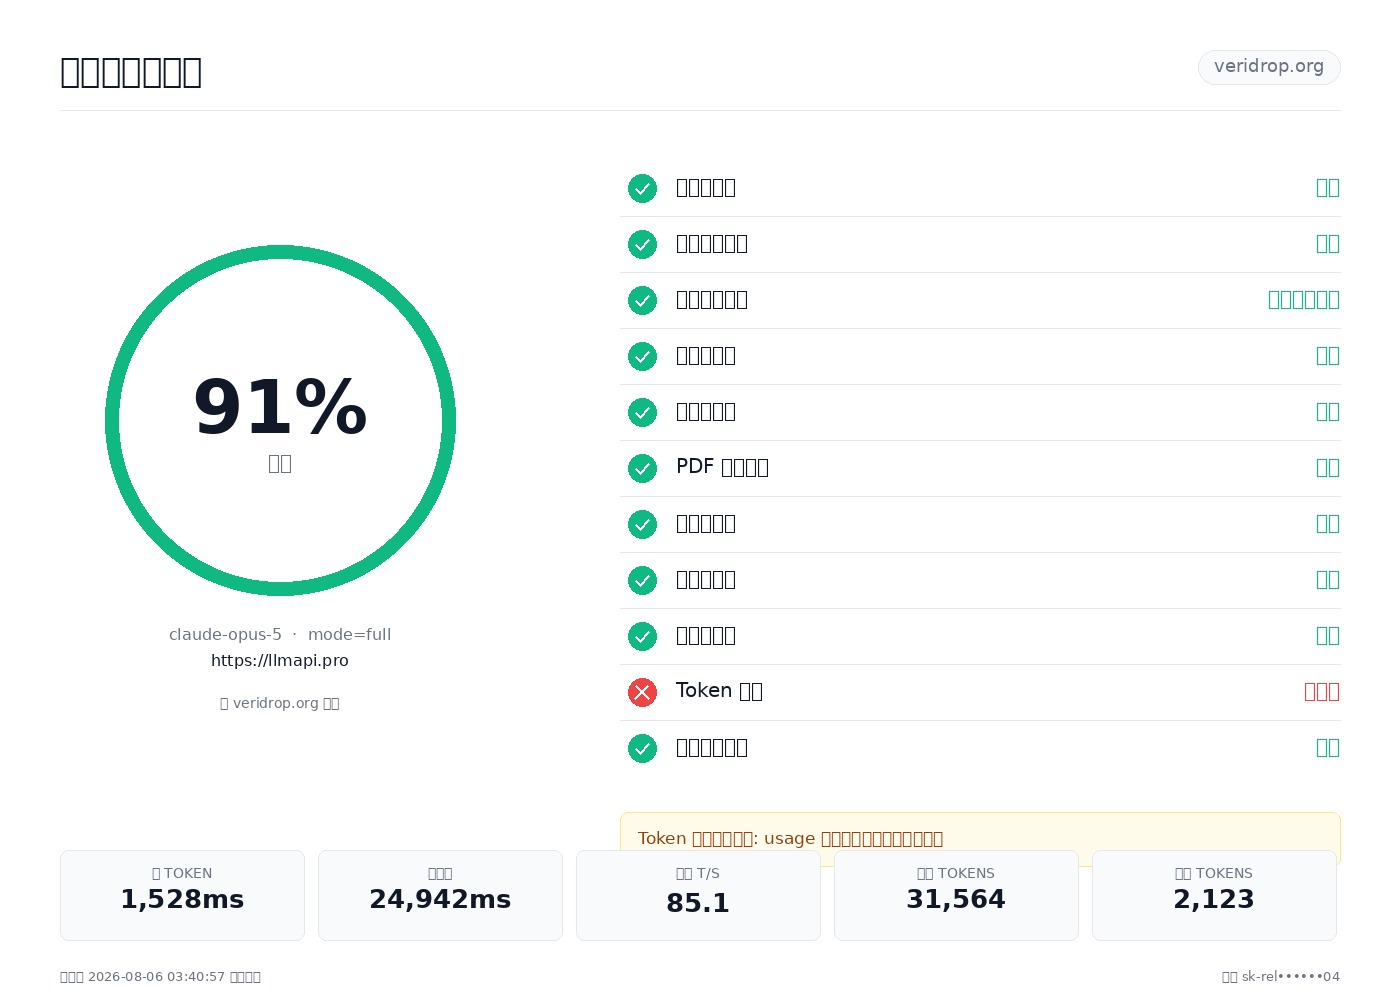Click the green check directly below the PDF row
1400x1000 pixels.
(642, 524)
